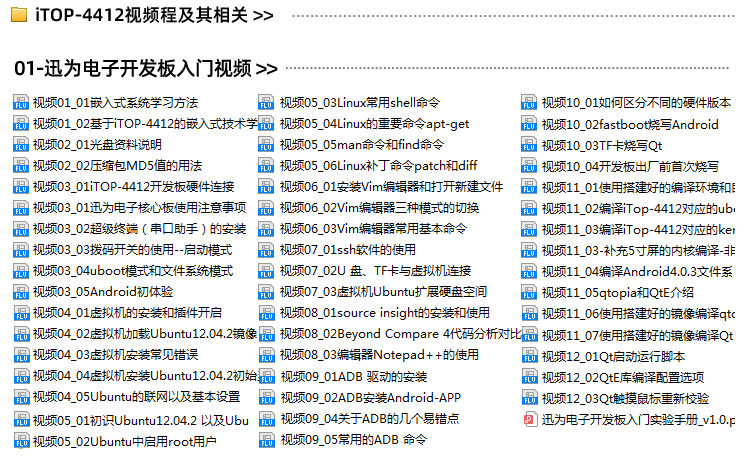Click FLV icon for 视频04_01虚拟机的安装和插件开启
Screen dimensions: 750x469
pyautogui.click(x=21, y=313)
